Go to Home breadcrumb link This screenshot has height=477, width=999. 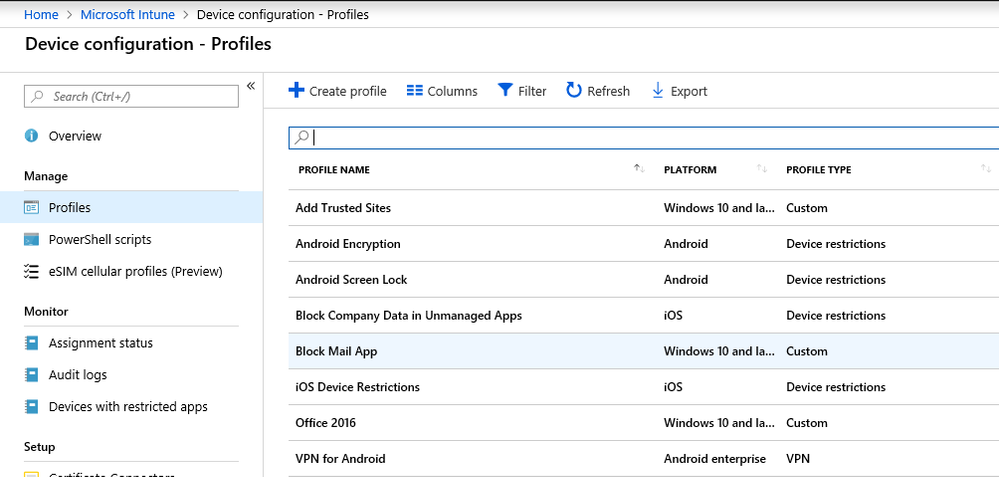tap(41, 15)
